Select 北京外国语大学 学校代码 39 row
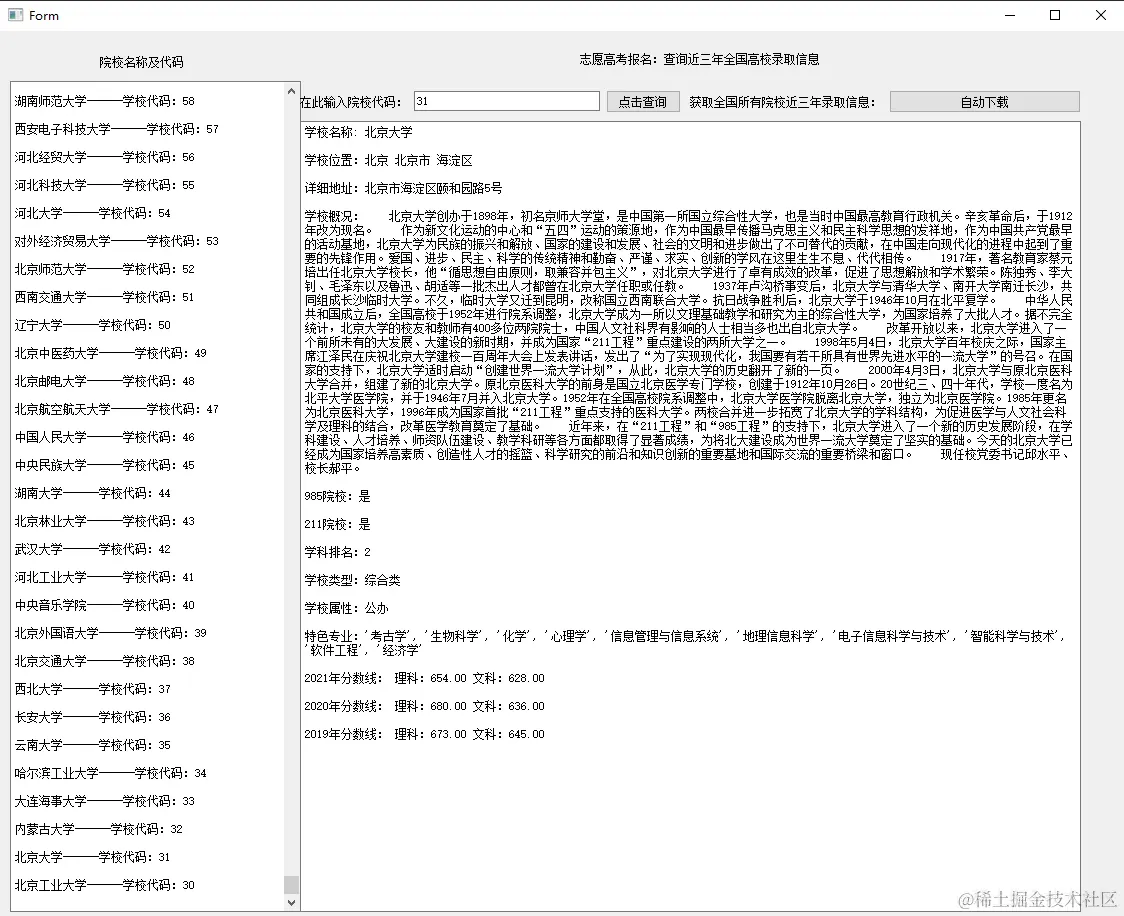The width and height of the screenshot is (1124, 916). 110,632
